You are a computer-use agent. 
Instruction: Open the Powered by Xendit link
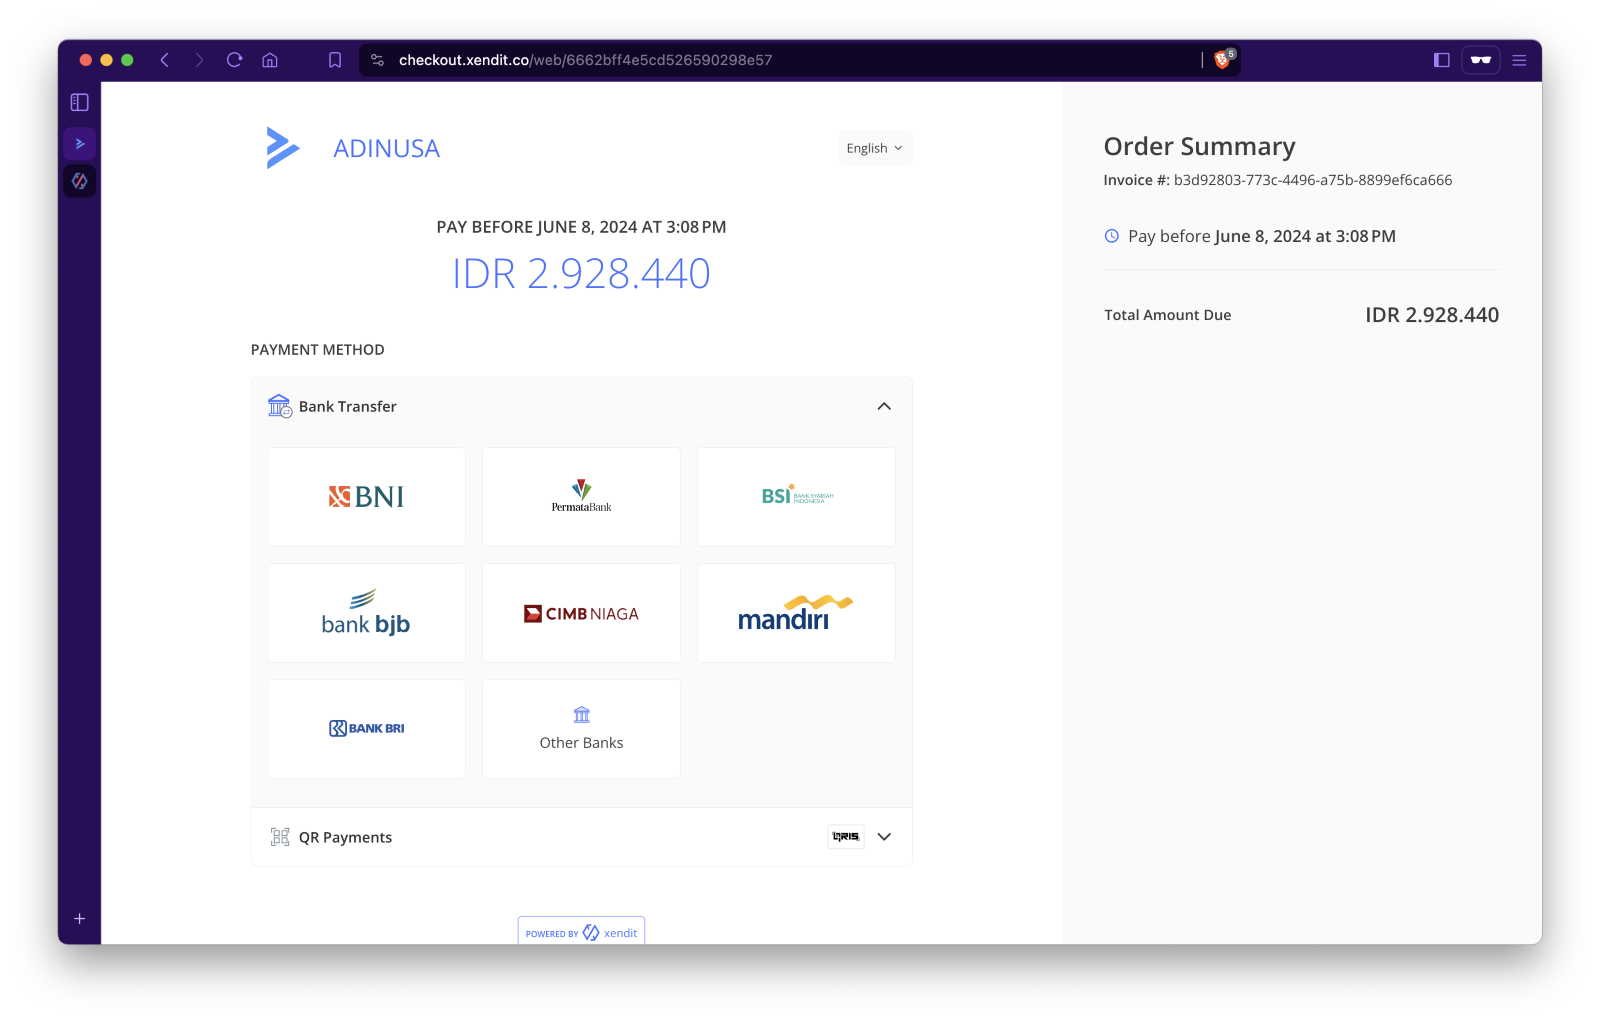tap(581, 932)
